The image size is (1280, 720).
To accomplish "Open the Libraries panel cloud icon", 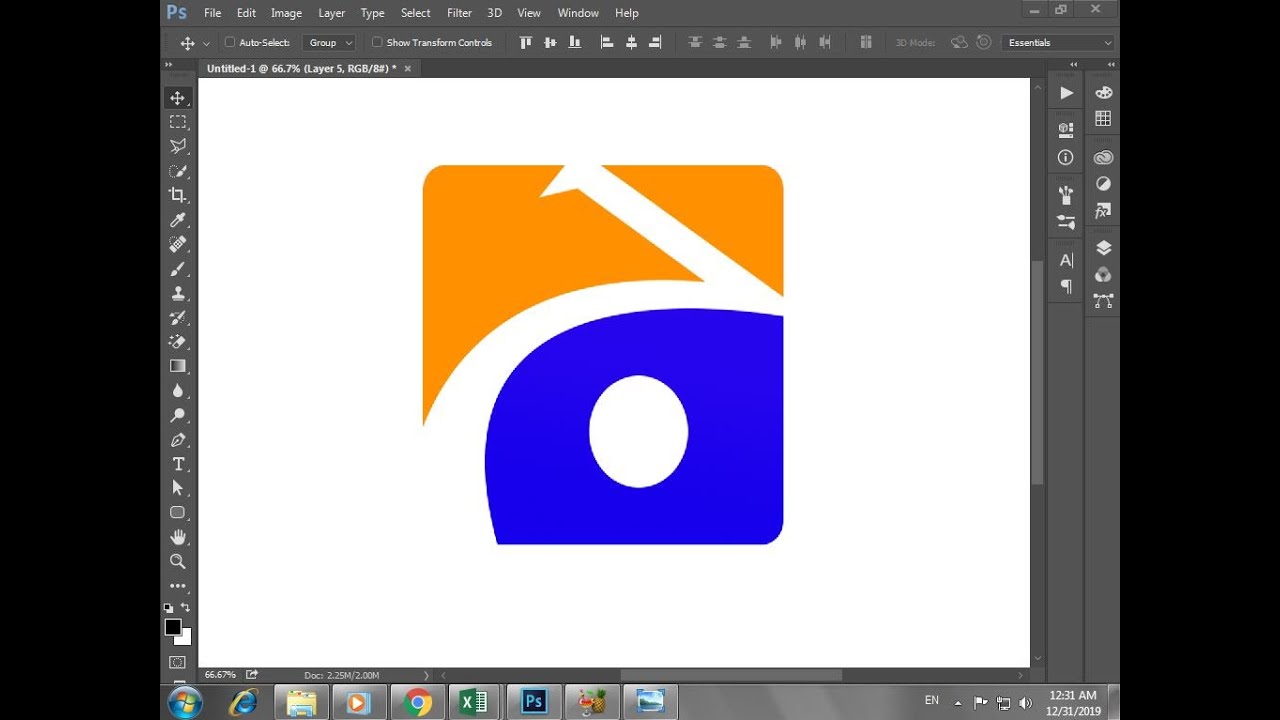I will click(x=1103, y=158).
